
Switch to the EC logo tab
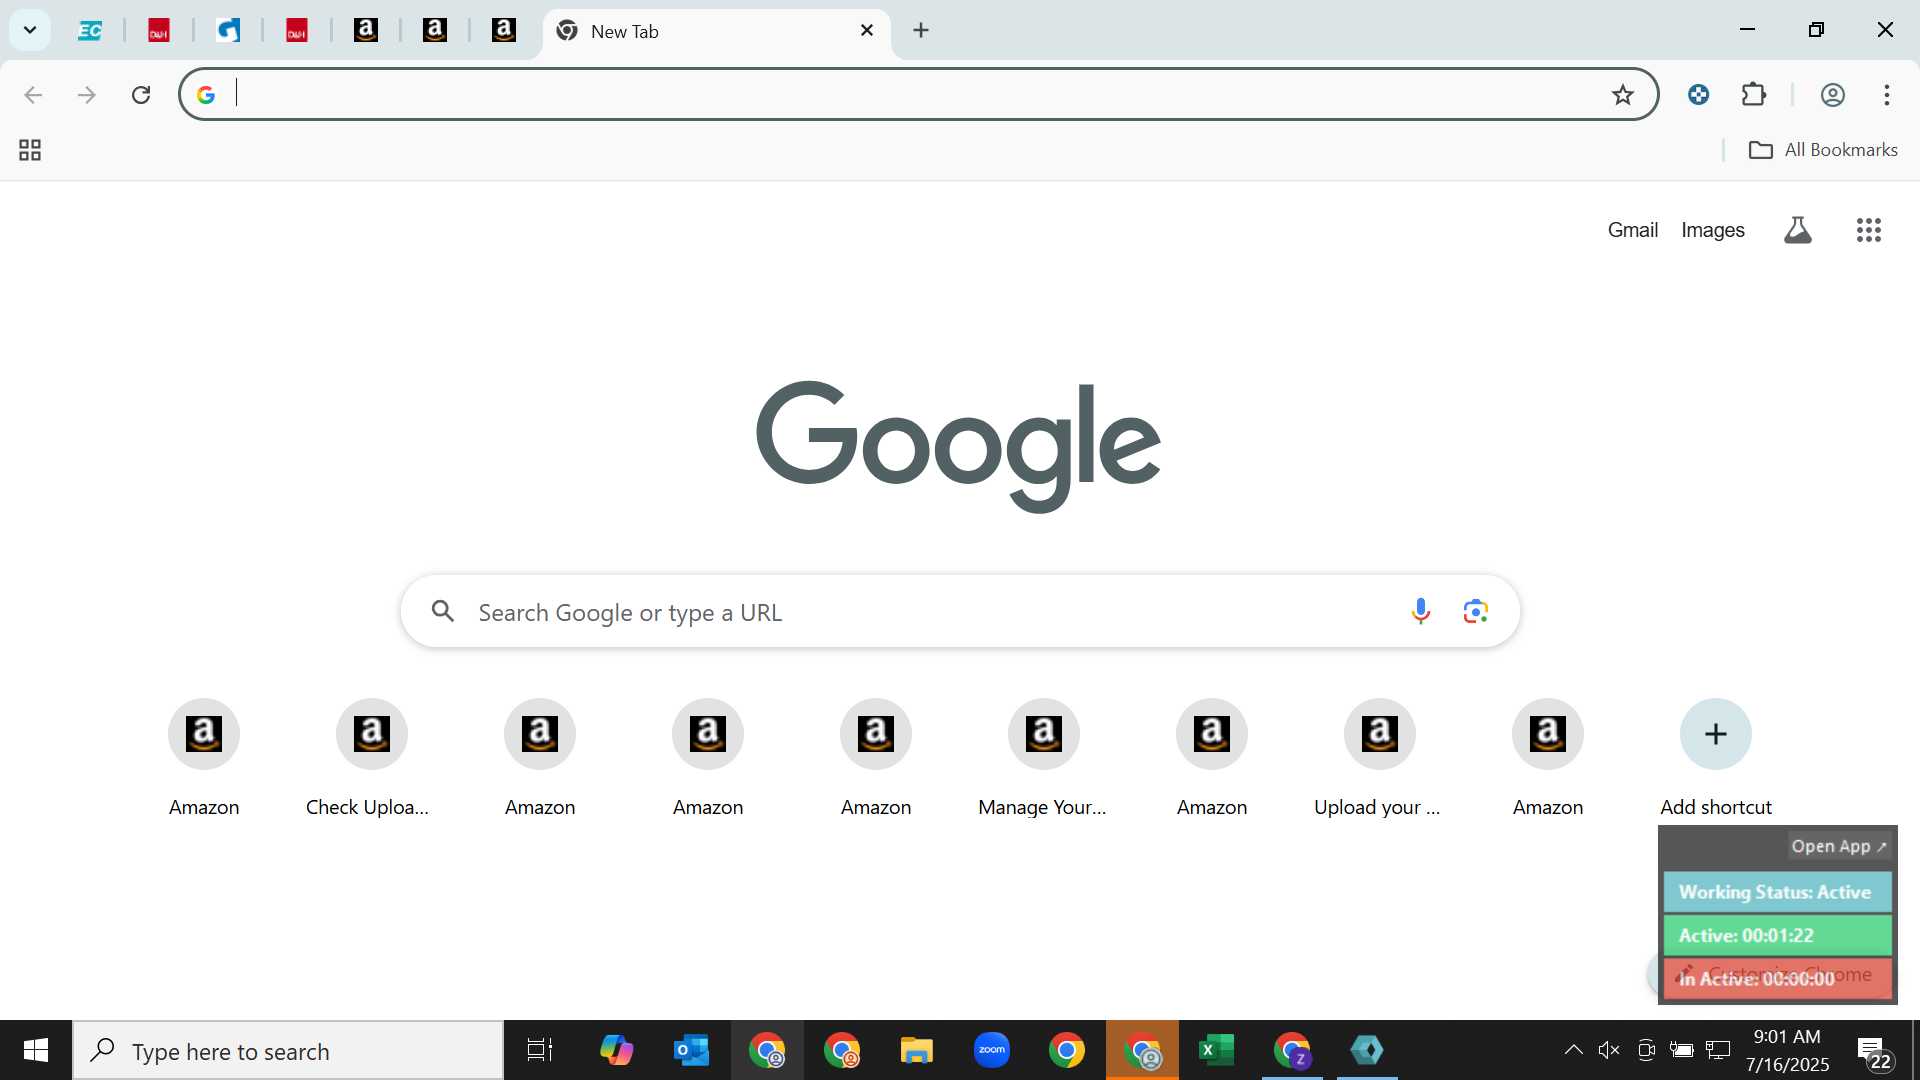90,31
